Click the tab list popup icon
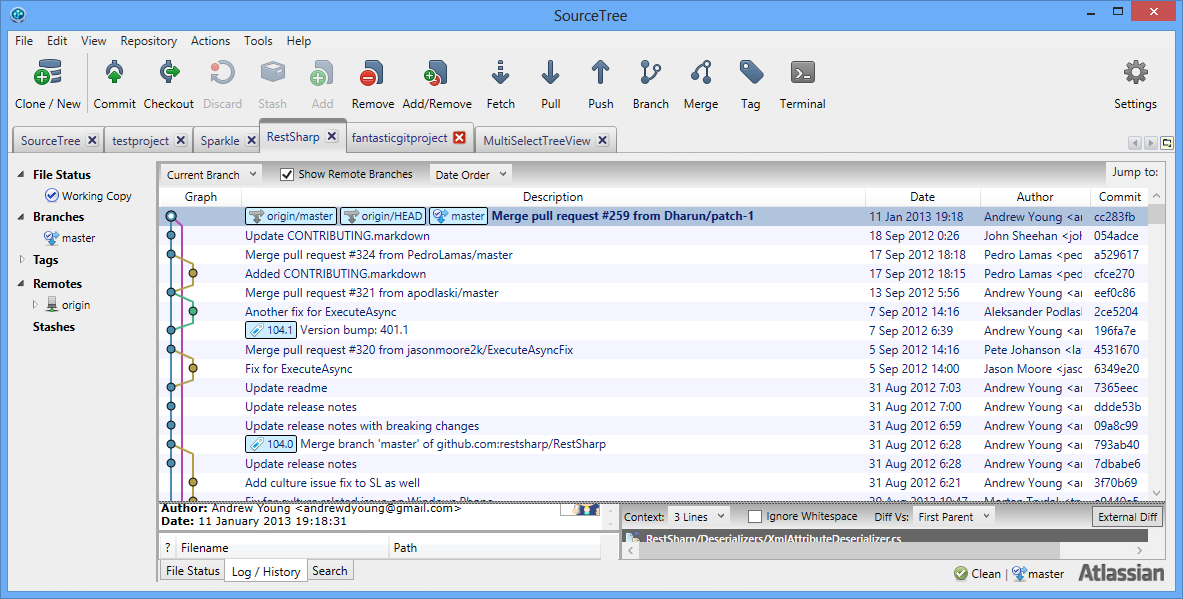The width and height of the screenshot is (1183, 599). point(1167,143)
